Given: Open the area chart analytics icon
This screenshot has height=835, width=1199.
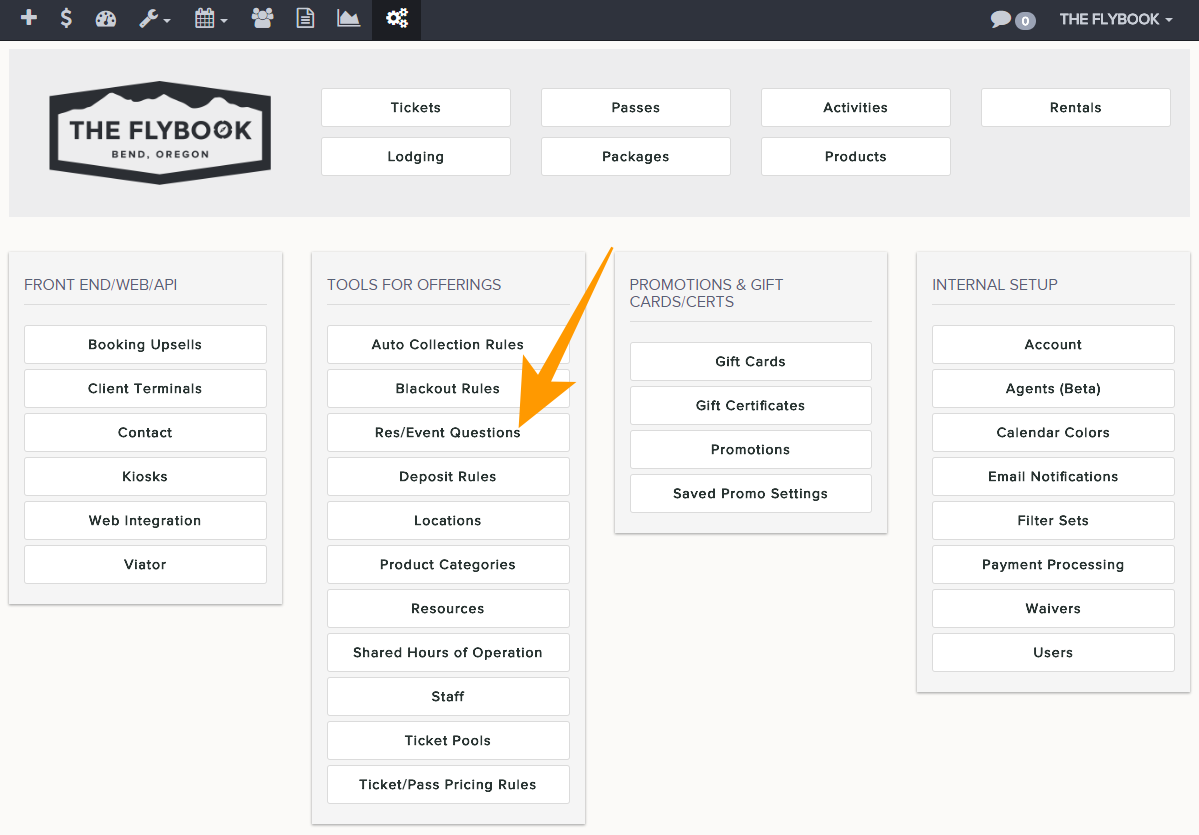Looking at the screenshot, I should (349, 18).
